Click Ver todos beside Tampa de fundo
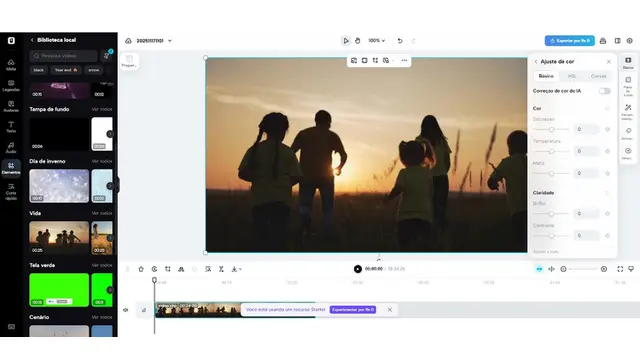 click(102, 109)
